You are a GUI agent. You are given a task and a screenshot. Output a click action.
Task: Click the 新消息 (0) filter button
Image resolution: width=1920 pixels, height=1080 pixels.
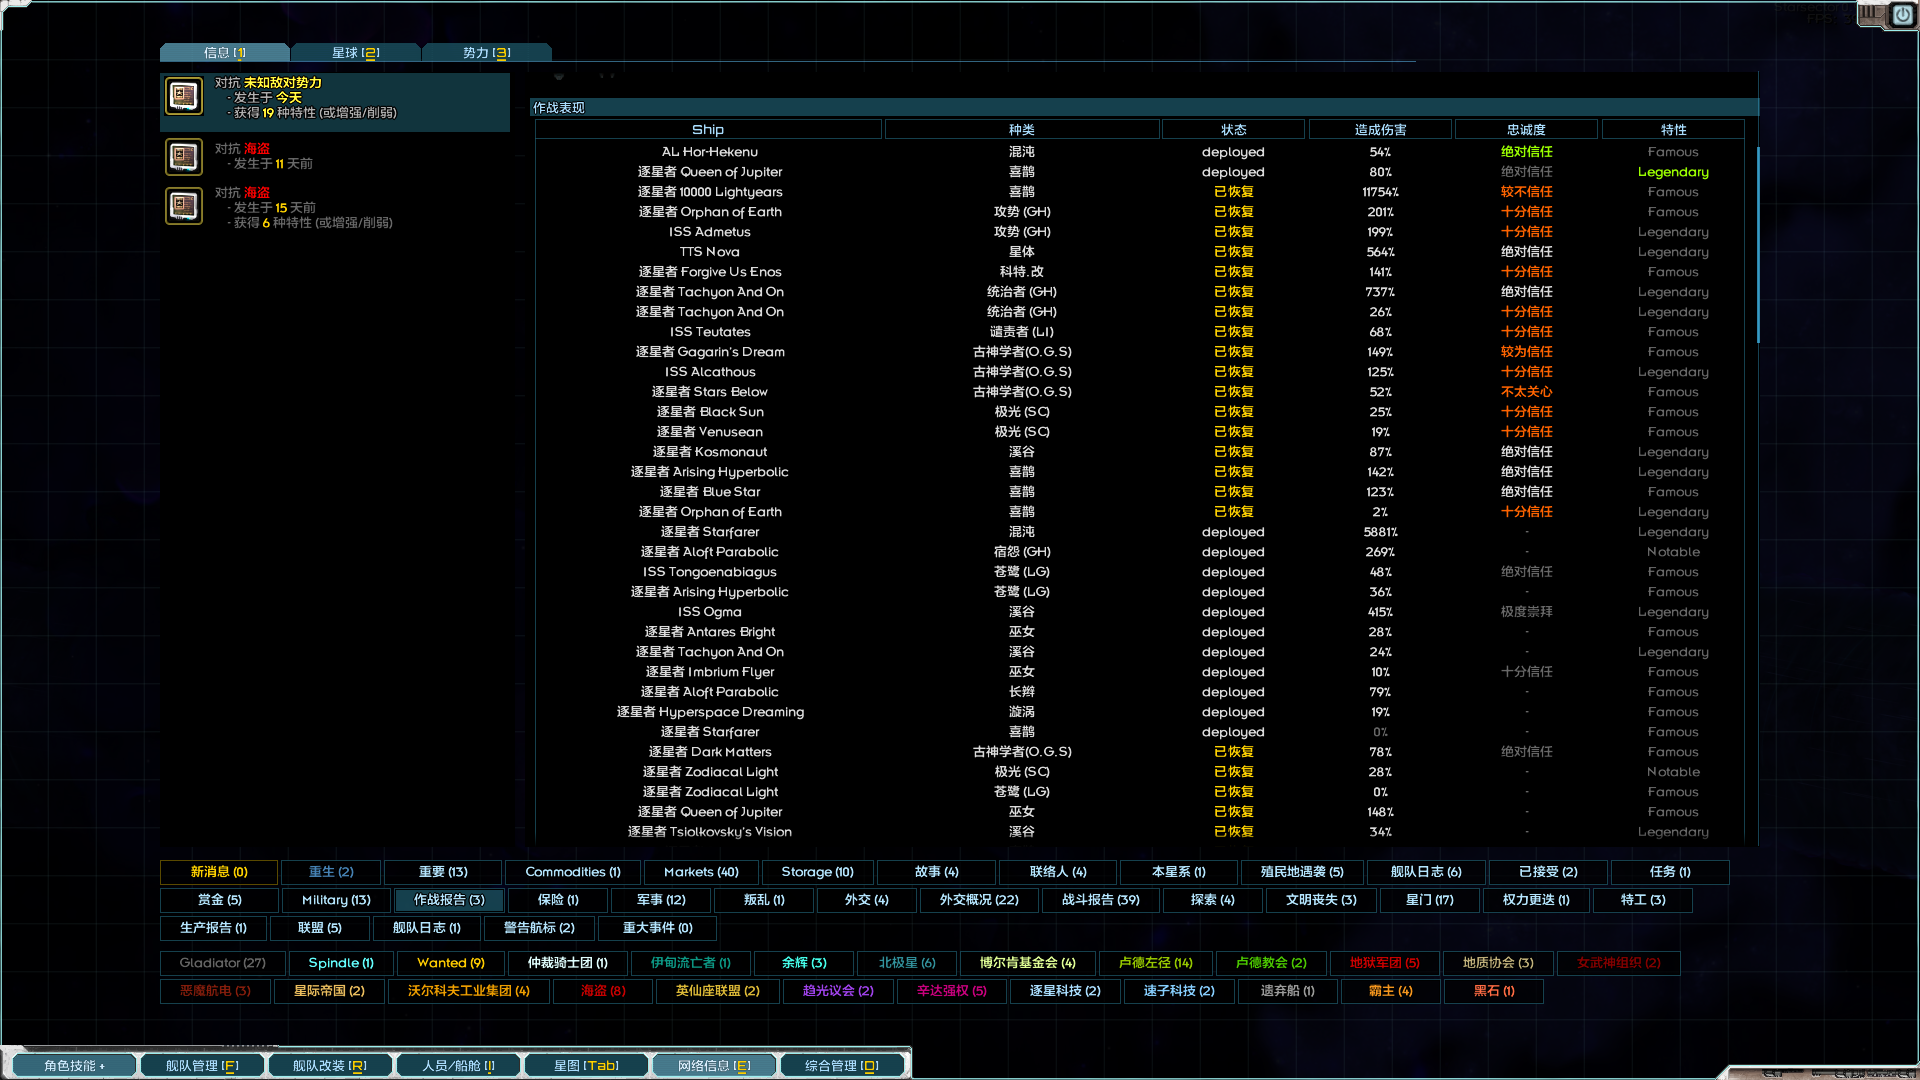point(218,872)
